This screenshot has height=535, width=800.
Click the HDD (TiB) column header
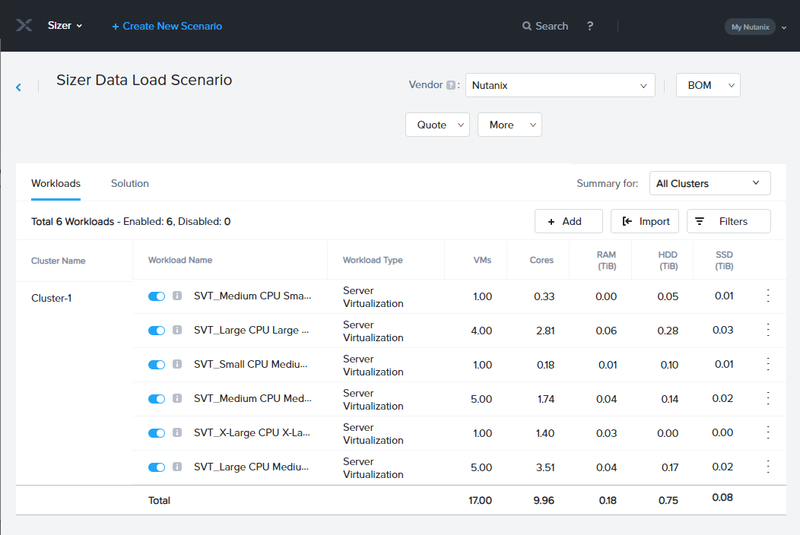click(x=668, y=260)
